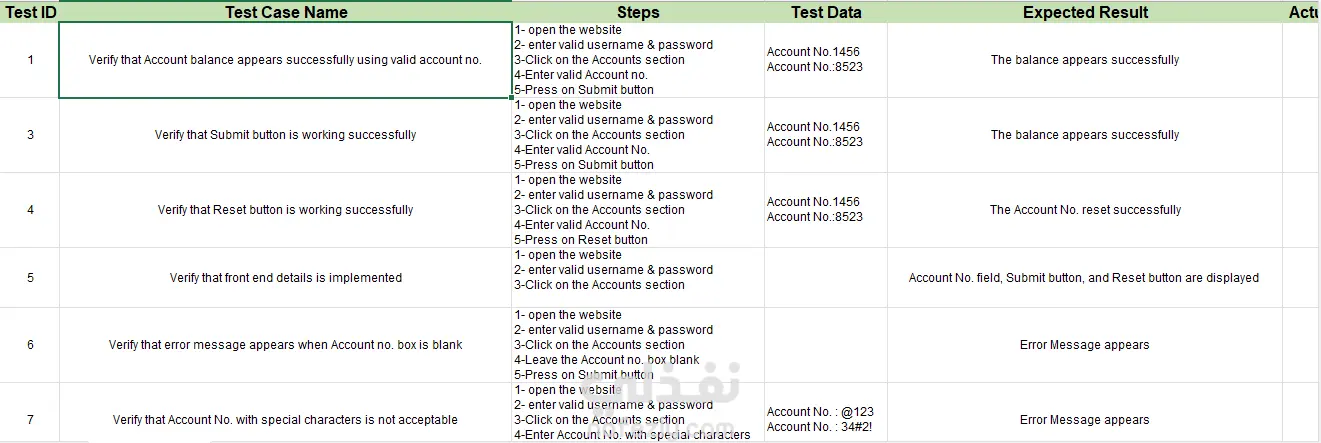Click the 'Verify that Submit button is working' cell
1321x443 pixels.
pos(286,135)
